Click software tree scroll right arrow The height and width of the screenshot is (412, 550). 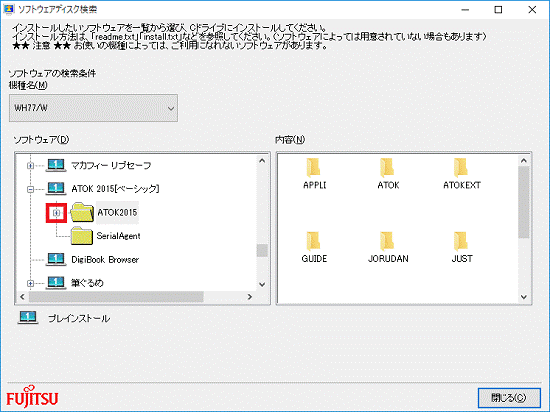click(249, 297)
